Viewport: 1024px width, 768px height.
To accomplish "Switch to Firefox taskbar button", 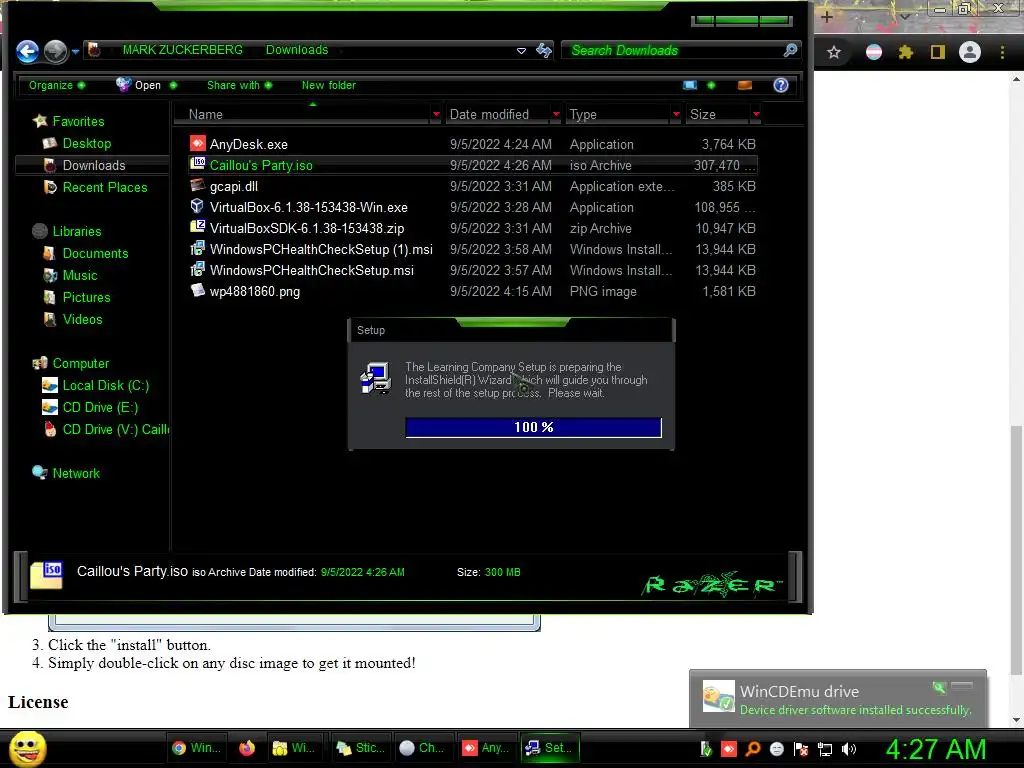I will tap(246, 748).
